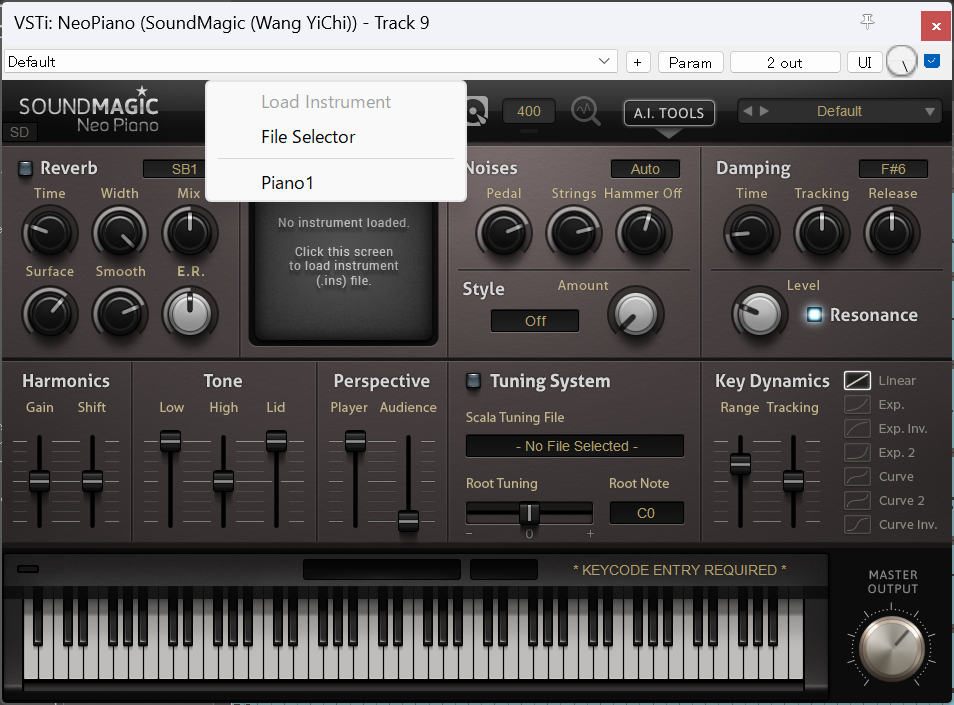Viewport: 954px width, 705px height.
Task: Toggle the plugin bypass checkbox
Action: point(931,61)
